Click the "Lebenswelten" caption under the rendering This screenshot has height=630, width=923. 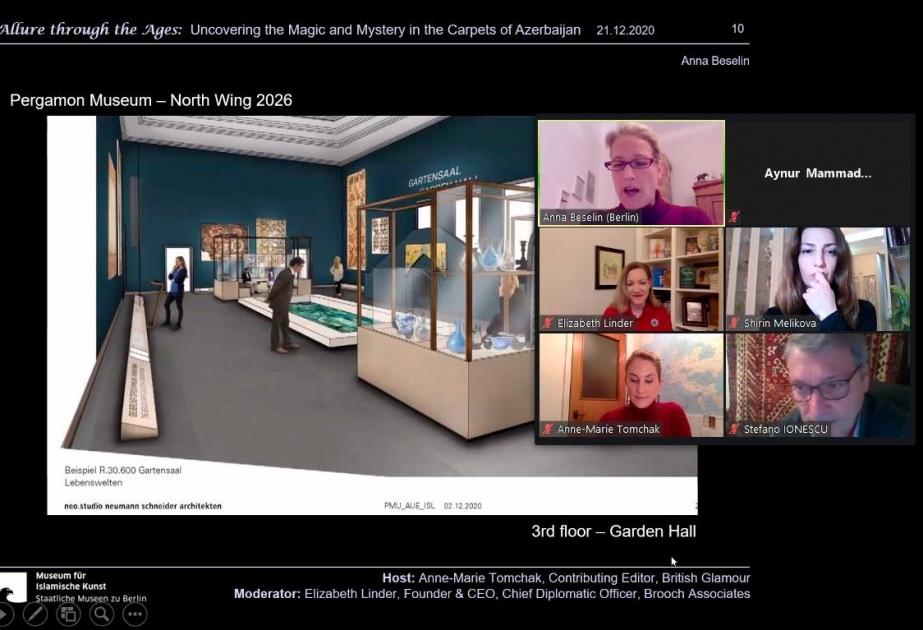[94, 483]
